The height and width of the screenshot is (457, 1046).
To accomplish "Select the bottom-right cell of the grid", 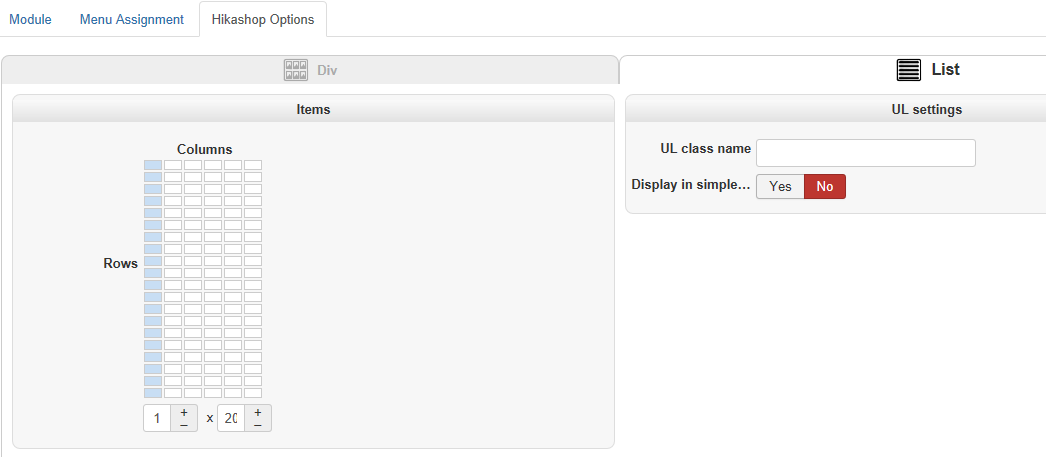I will click(x=253, y=393).
